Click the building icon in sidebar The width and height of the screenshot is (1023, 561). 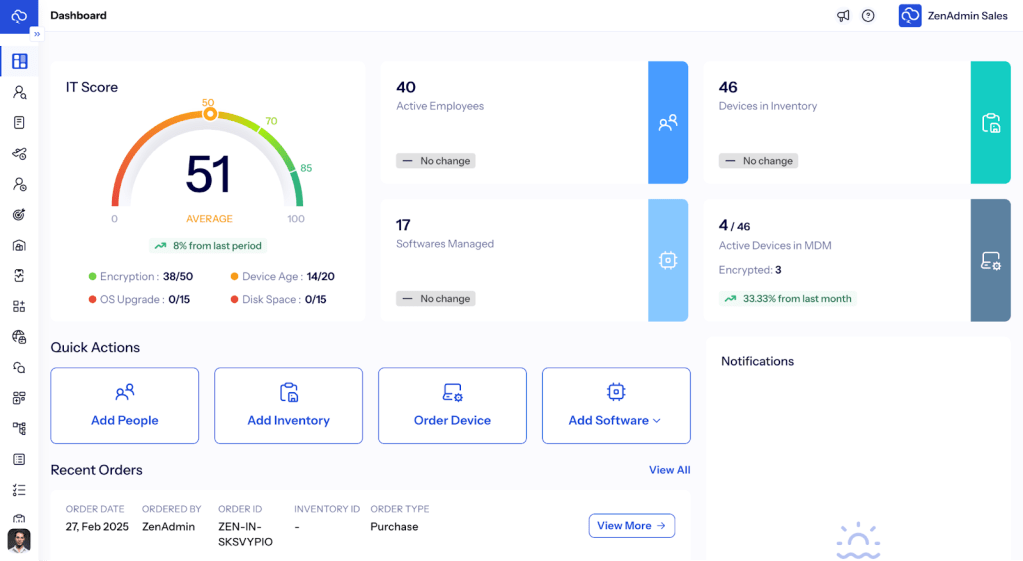click(x=19, y=246)
